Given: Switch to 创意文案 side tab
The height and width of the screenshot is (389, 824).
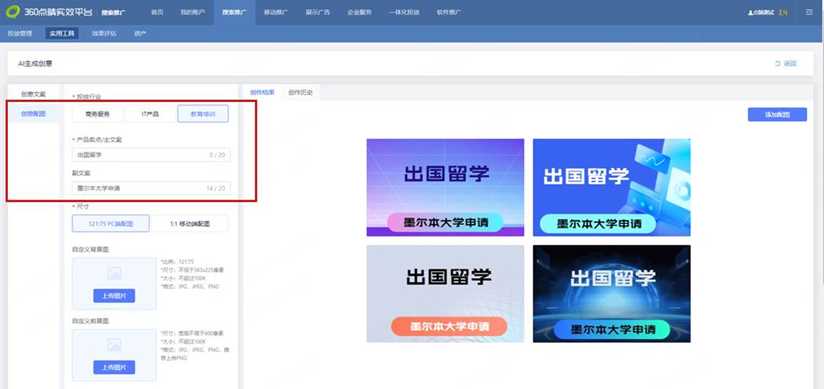Looking at the screenshot, I should [34, 94].
